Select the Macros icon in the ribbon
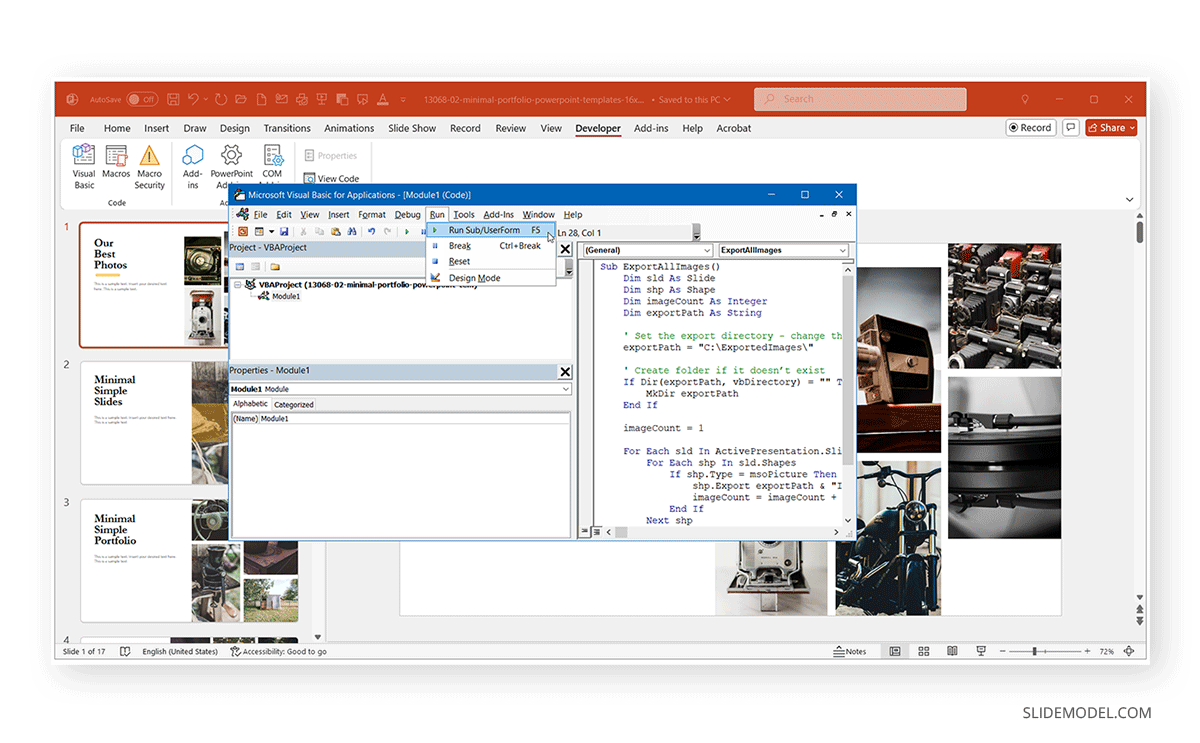 click(x=116, y=165)
